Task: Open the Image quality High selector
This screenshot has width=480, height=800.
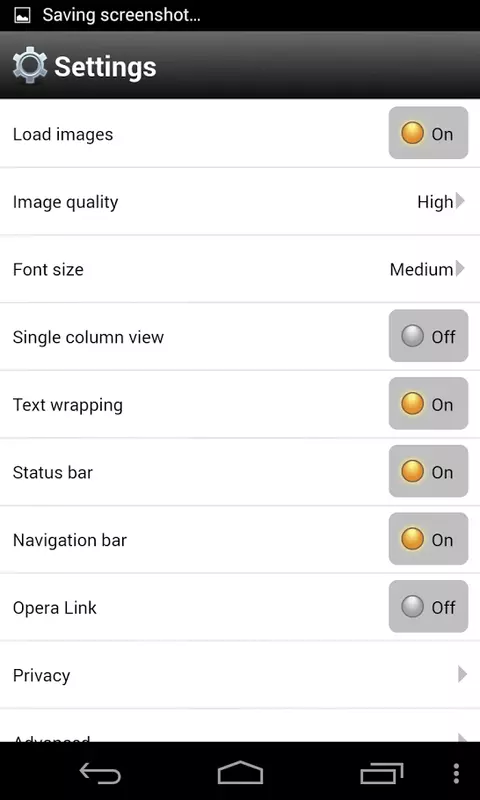Action: pos(441,202)
